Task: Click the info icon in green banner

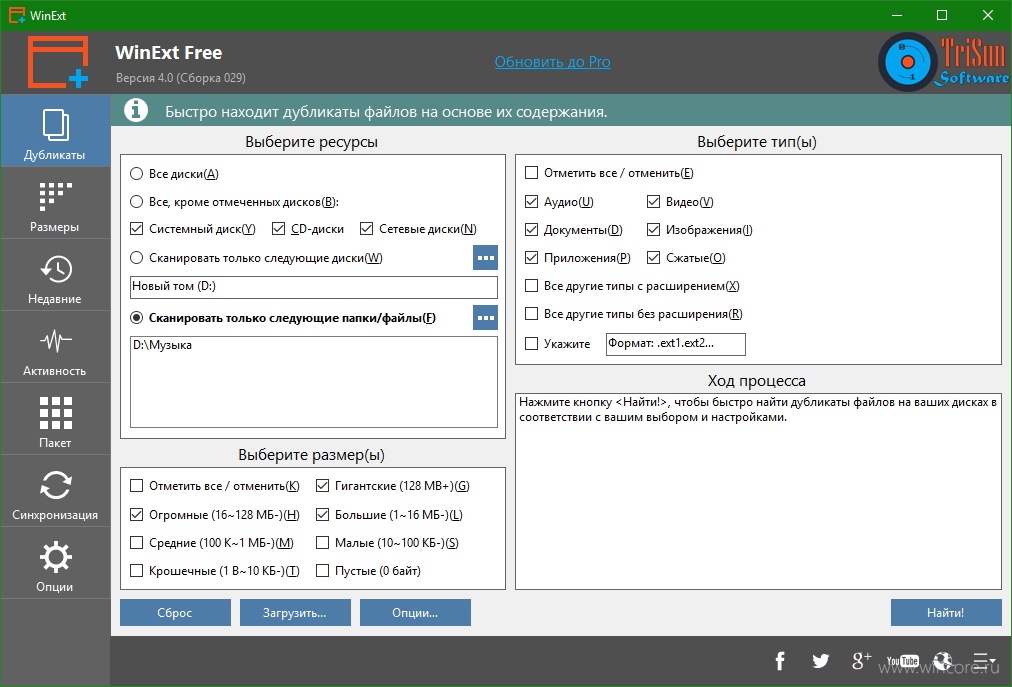Action: coord(136,110)
